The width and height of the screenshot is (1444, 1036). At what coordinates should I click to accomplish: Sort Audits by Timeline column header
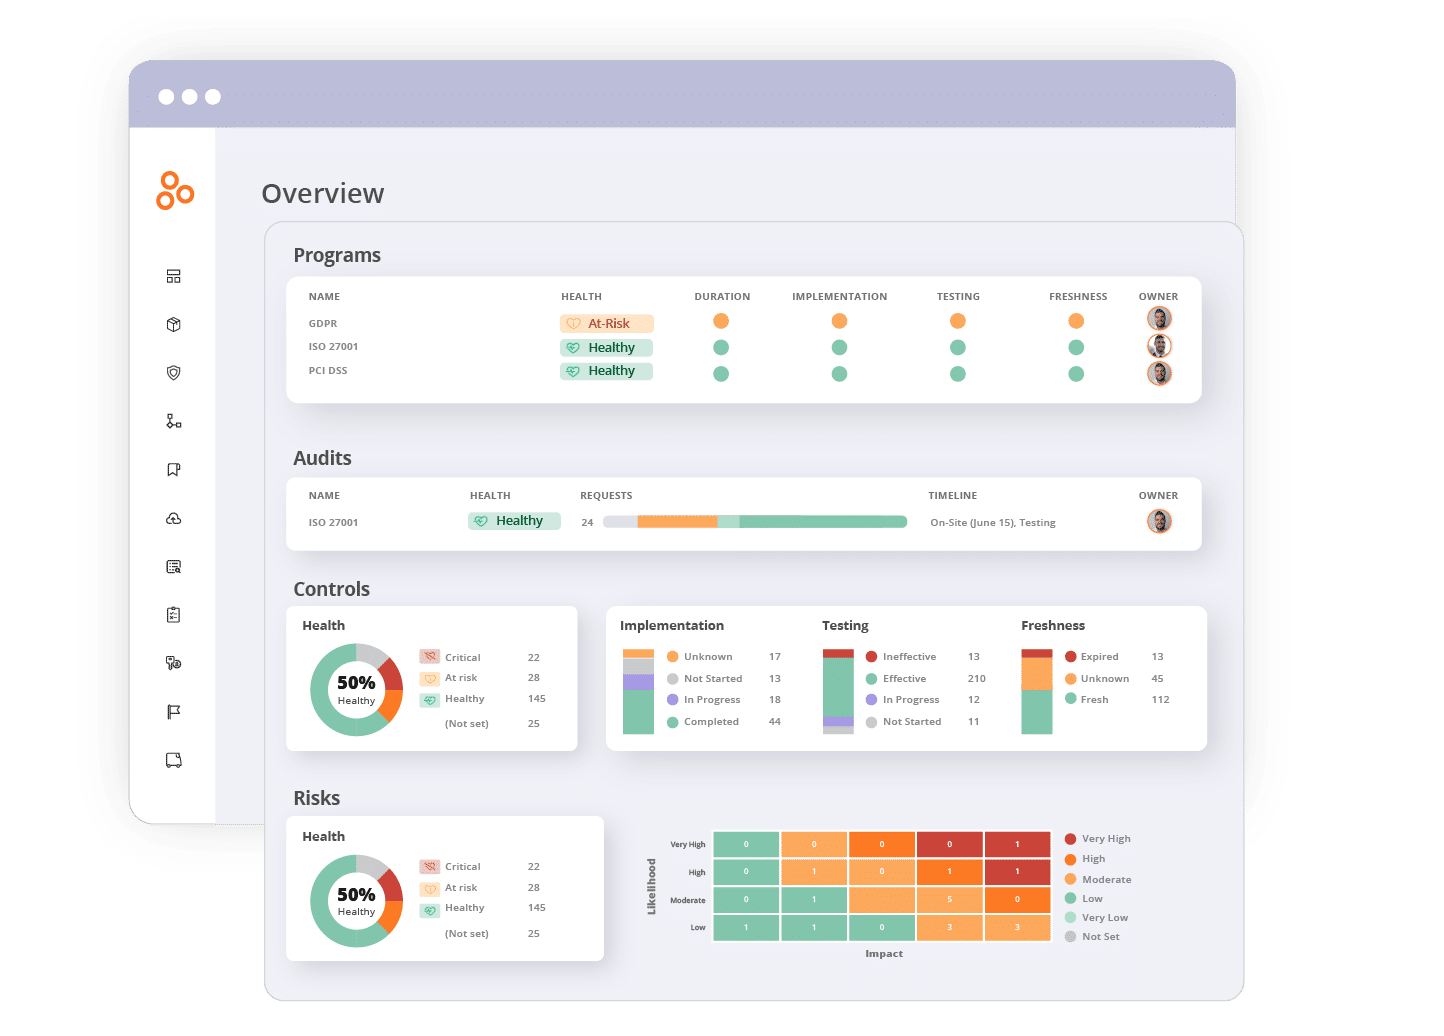pyautogui.click(x=953, y=496)
